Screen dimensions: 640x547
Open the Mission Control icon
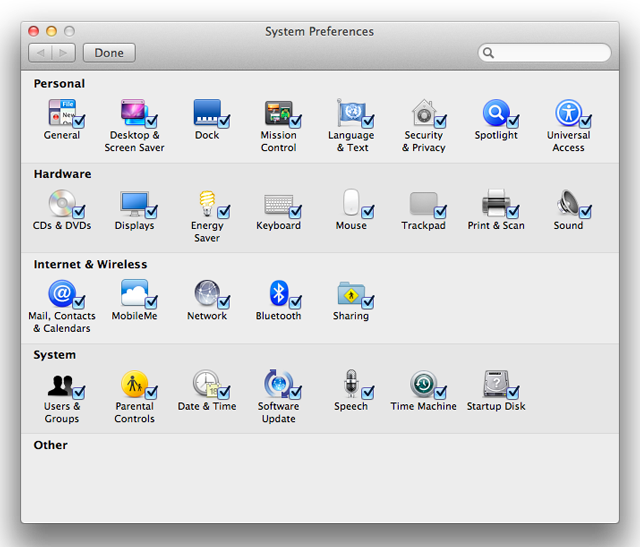tap(278, 112)
